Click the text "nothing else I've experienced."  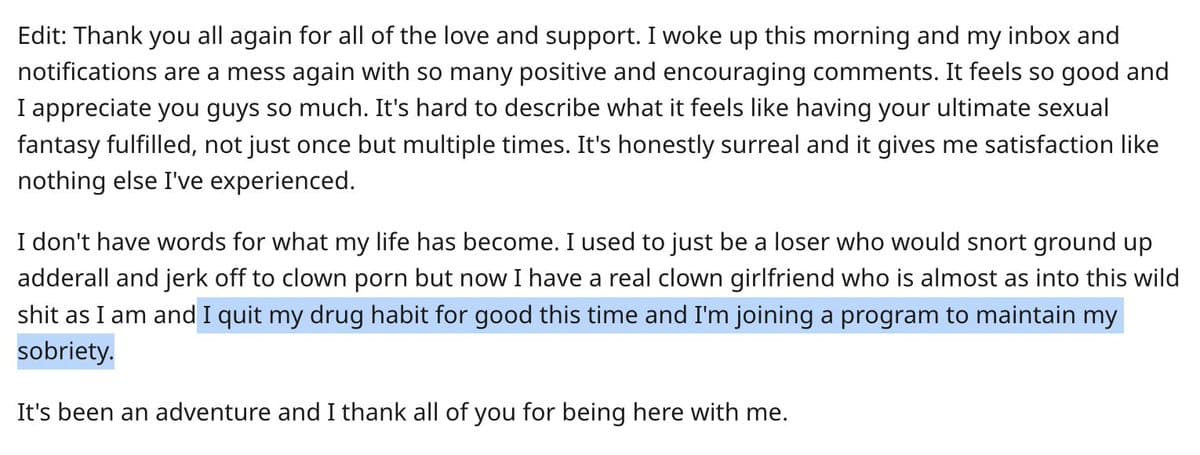click(186, 182)
